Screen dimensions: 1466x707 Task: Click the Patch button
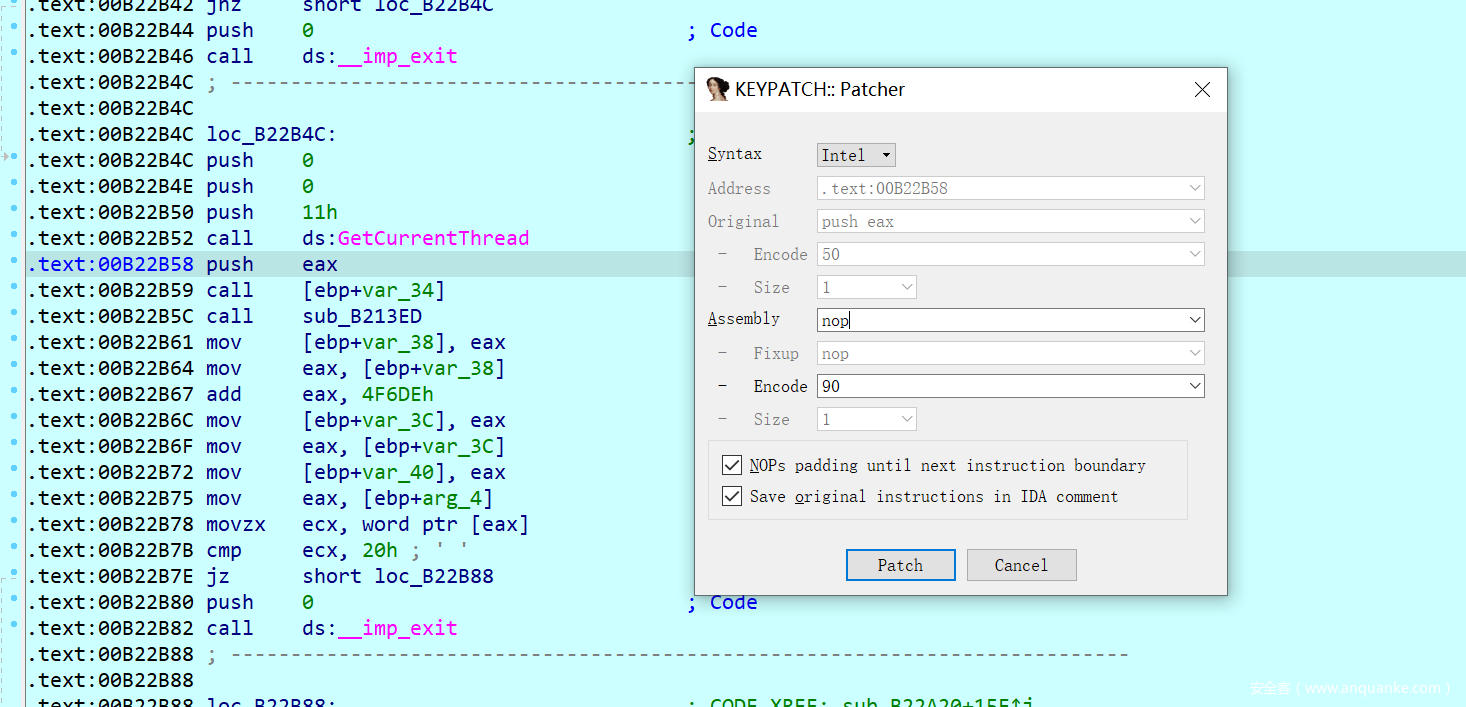[900, 565]
